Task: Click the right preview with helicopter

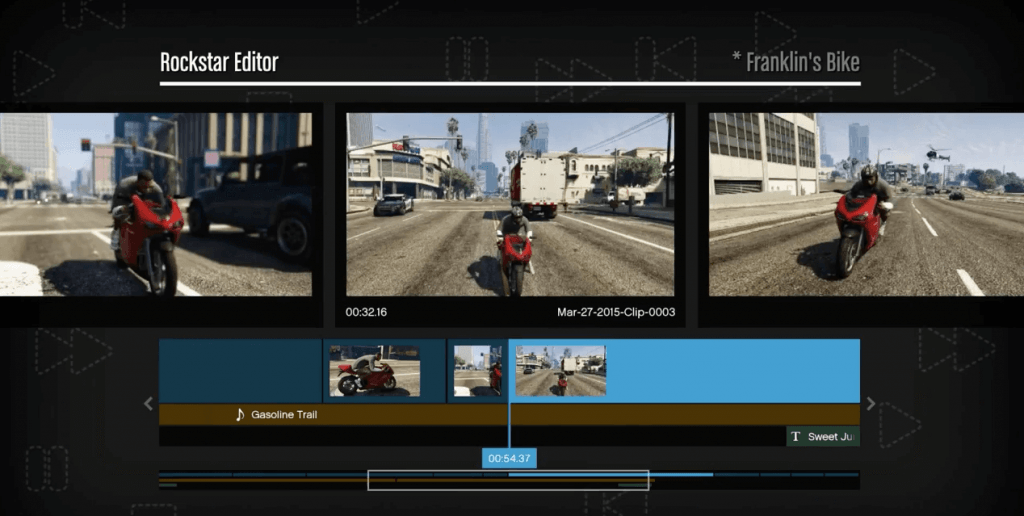Action: [867, 204]
